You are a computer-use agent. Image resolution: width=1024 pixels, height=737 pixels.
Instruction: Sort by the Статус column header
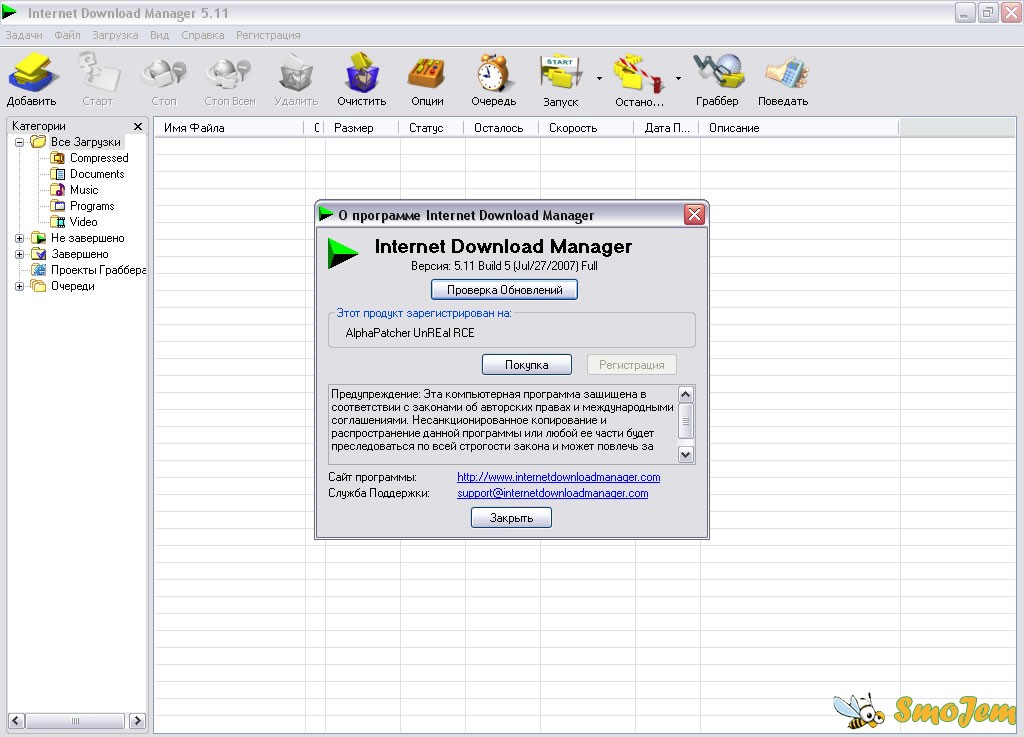(431, 128)
